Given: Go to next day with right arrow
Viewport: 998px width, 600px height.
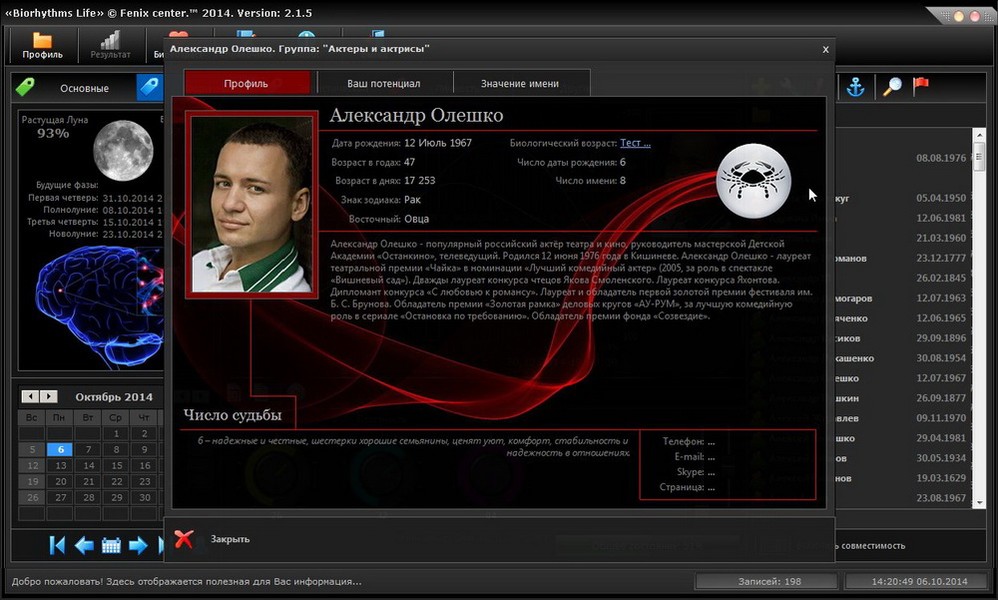Looking at the screenshot, I should pos(138,545).
